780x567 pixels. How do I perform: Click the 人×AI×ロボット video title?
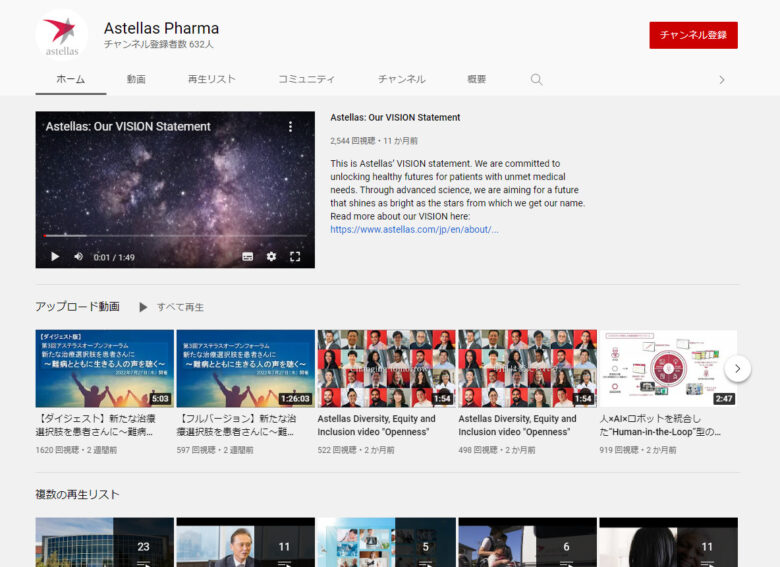(660, 425)
